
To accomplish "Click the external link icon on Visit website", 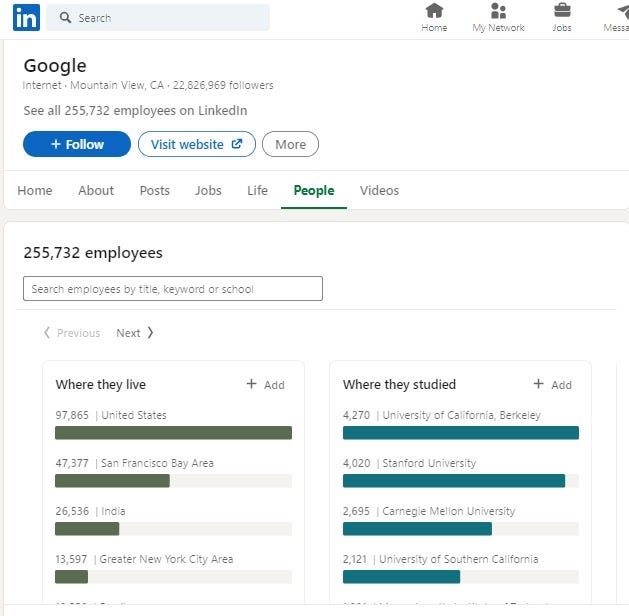I will tap(237, 144).
